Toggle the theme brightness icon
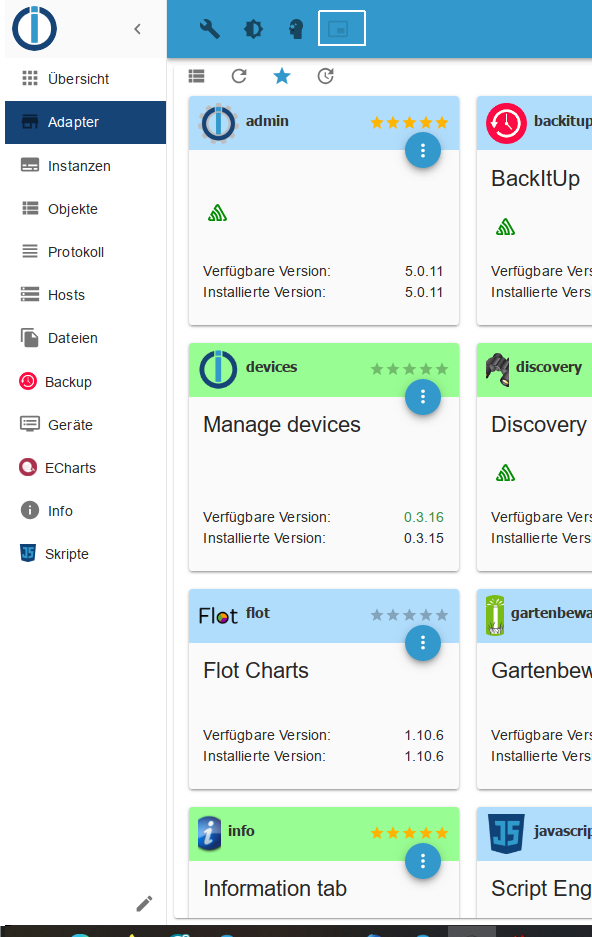The height and width of the screenshot is (937, 592). tap(253, 29)
